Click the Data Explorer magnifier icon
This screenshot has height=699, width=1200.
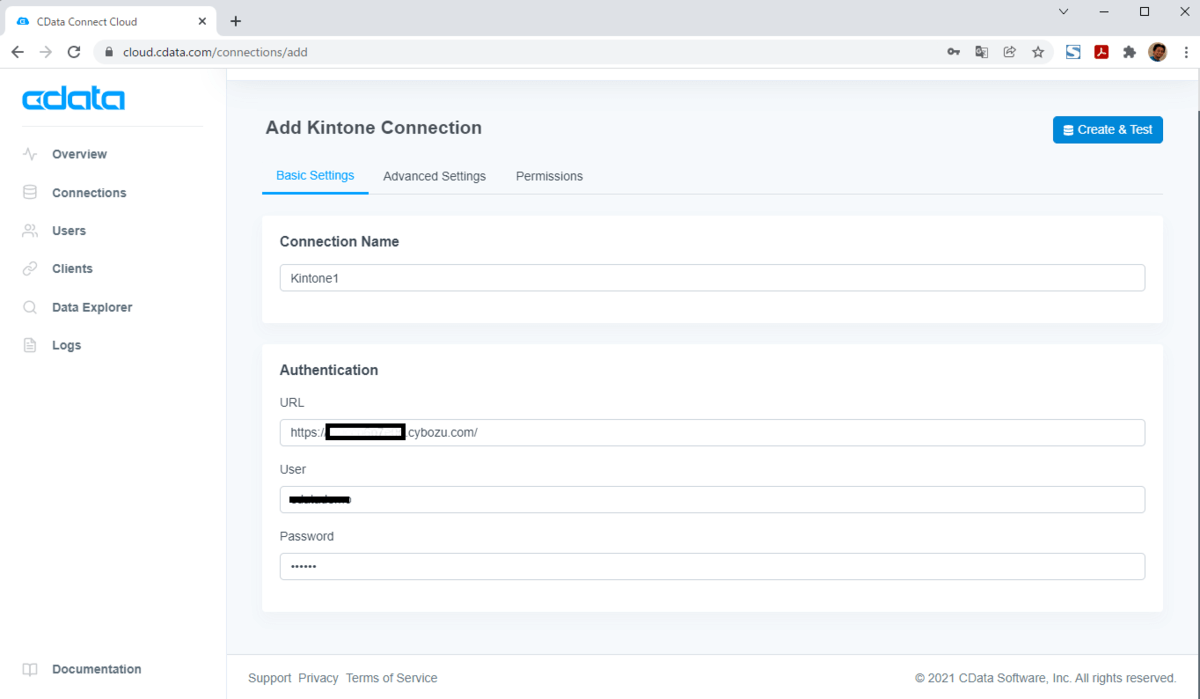click(30, 307)
